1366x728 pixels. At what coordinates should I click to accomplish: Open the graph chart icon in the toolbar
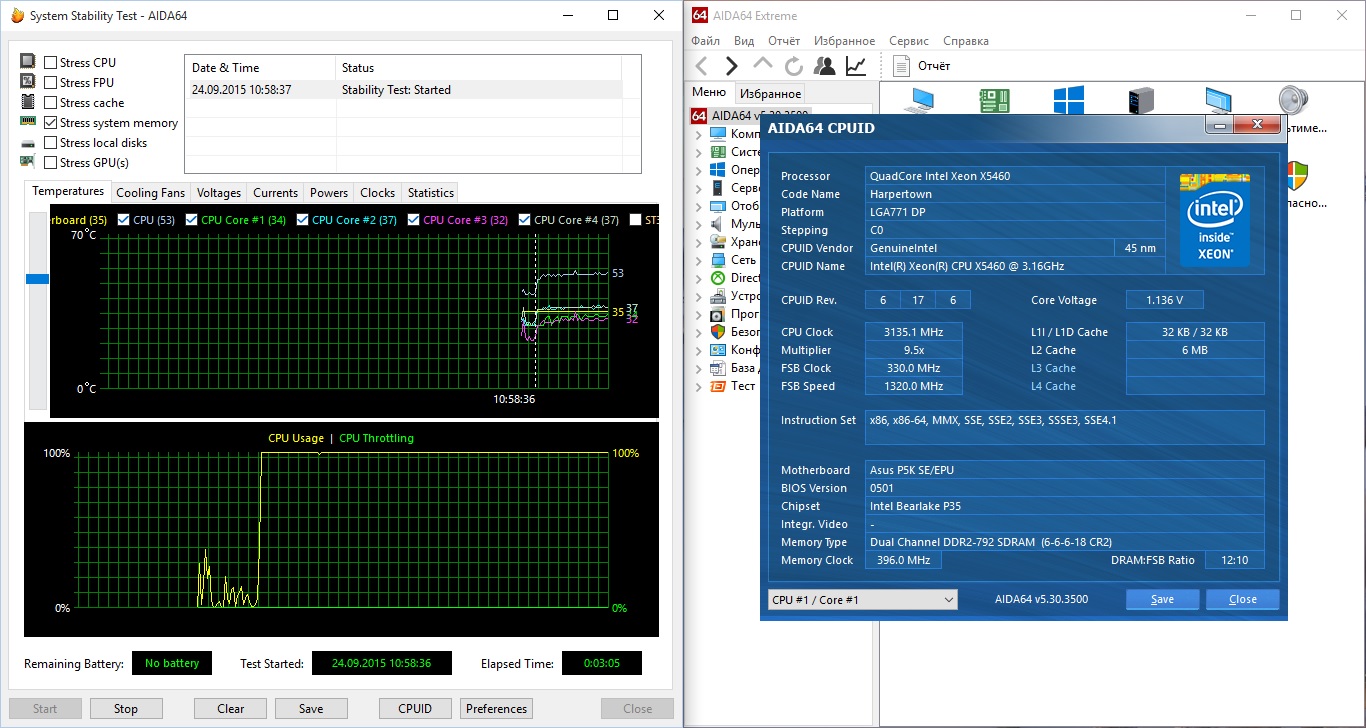(856, 66)
